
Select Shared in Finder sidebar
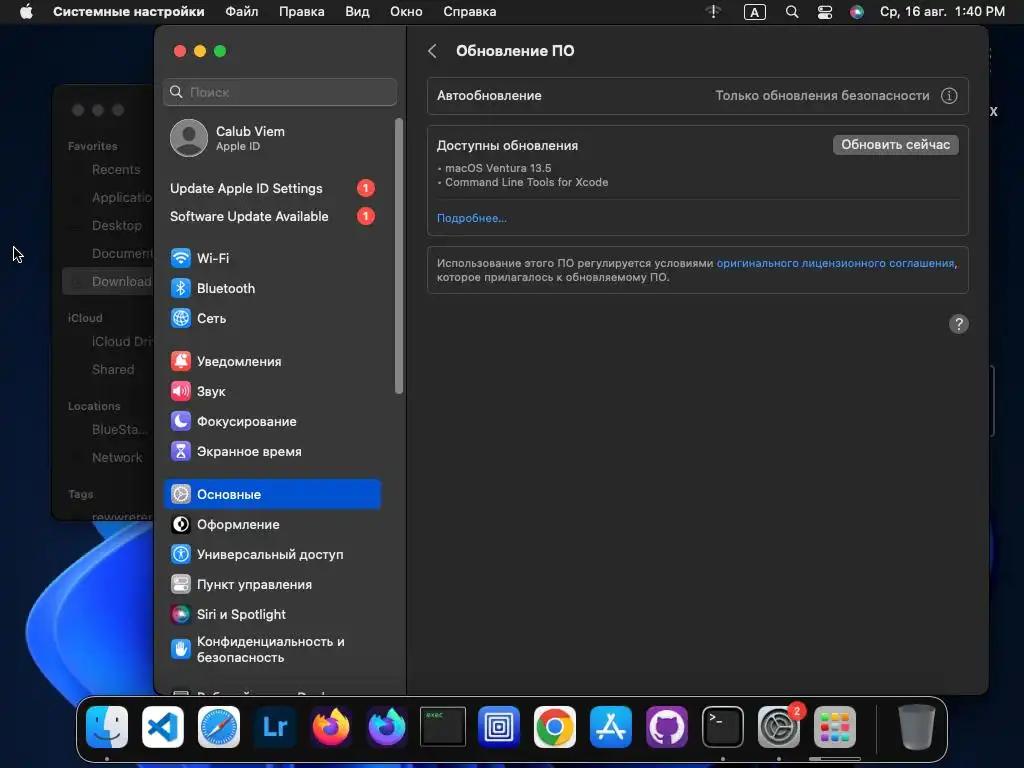pos(113,370)
